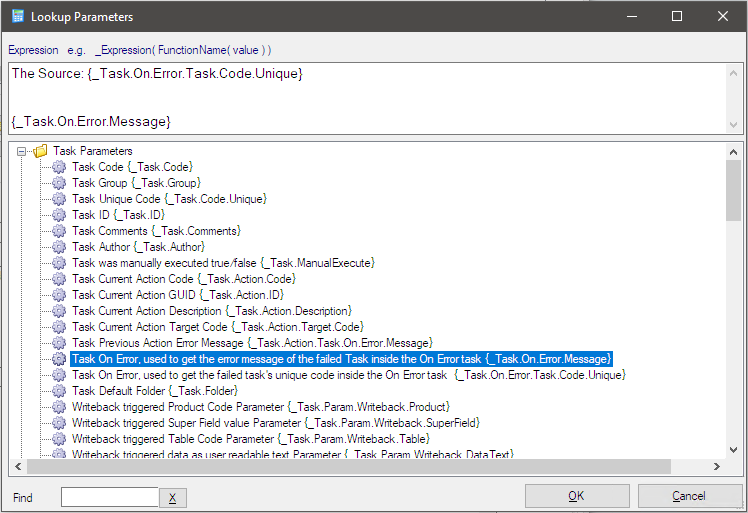Screen dimensions: 748x513
Task: Select Task Code {_Task.Code} entry
Action: pos(132,167)
